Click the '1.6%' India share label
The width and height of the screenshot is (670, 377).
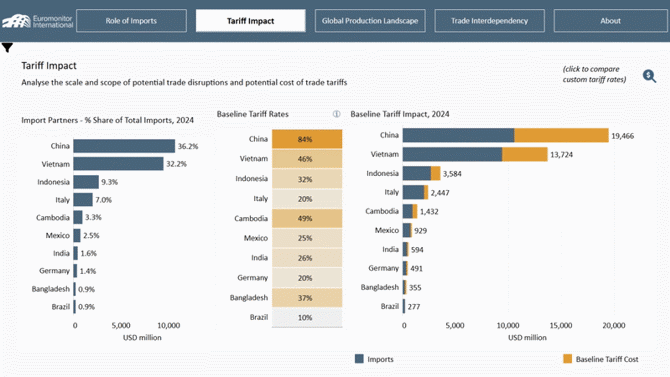tap(88, 253)
